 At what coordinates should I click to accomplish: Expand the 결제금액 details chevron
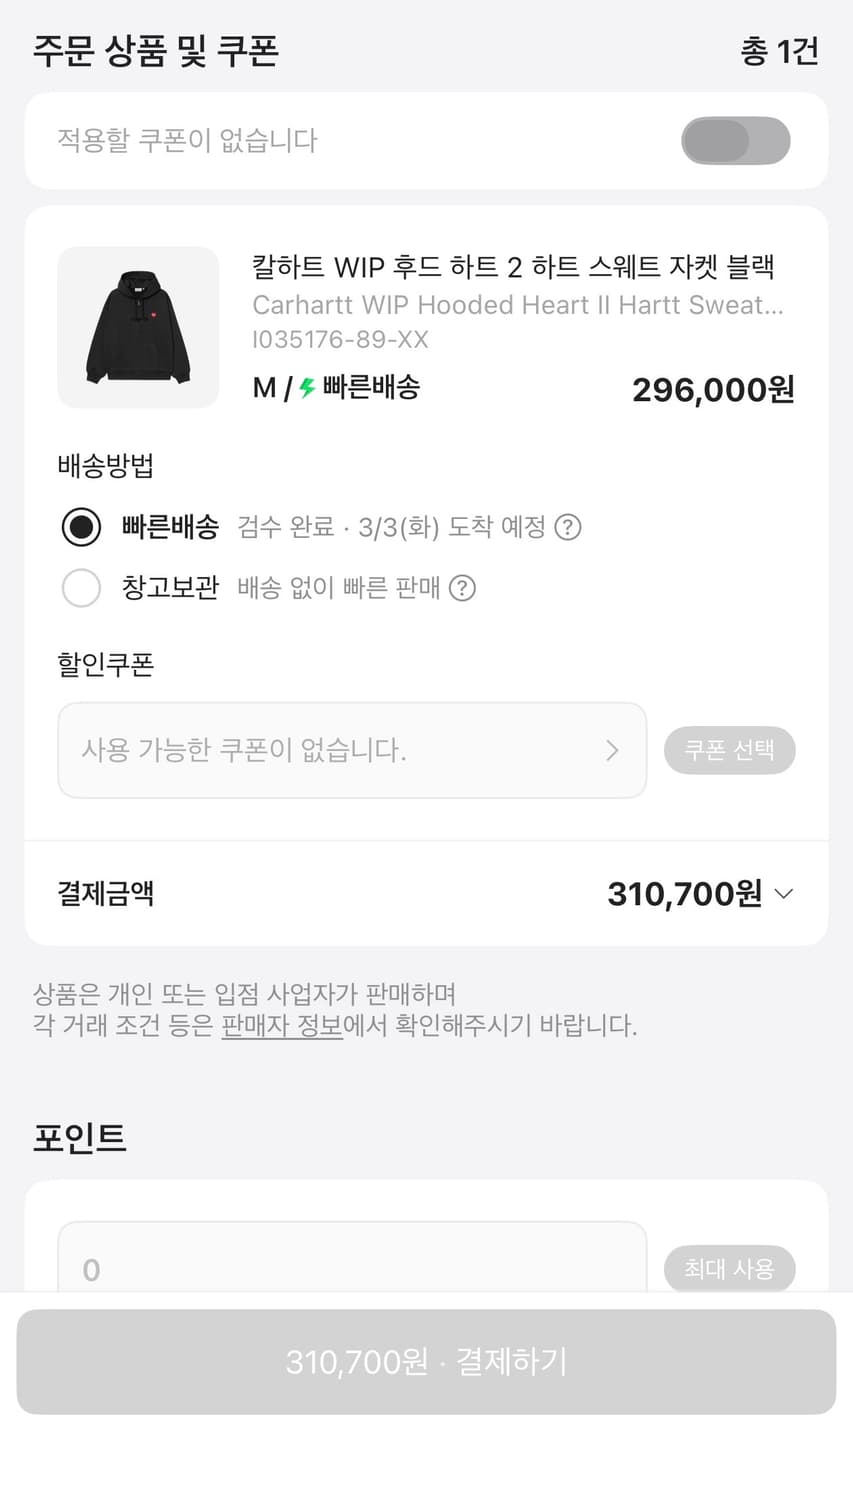[x=784, y=893]
